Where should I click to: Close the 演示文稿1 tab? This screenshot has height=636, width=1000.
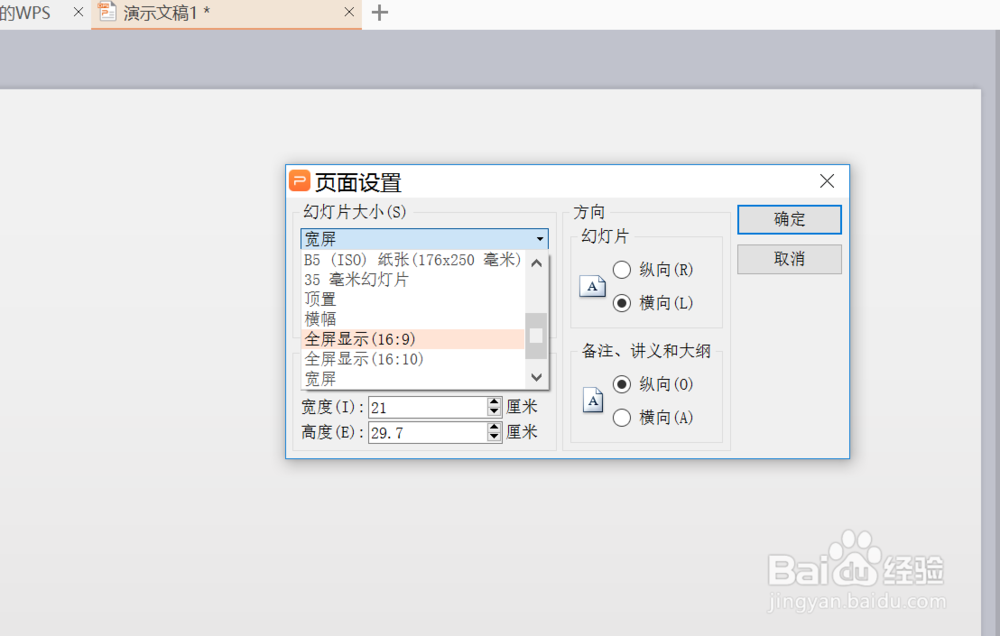tap(349, 12)
